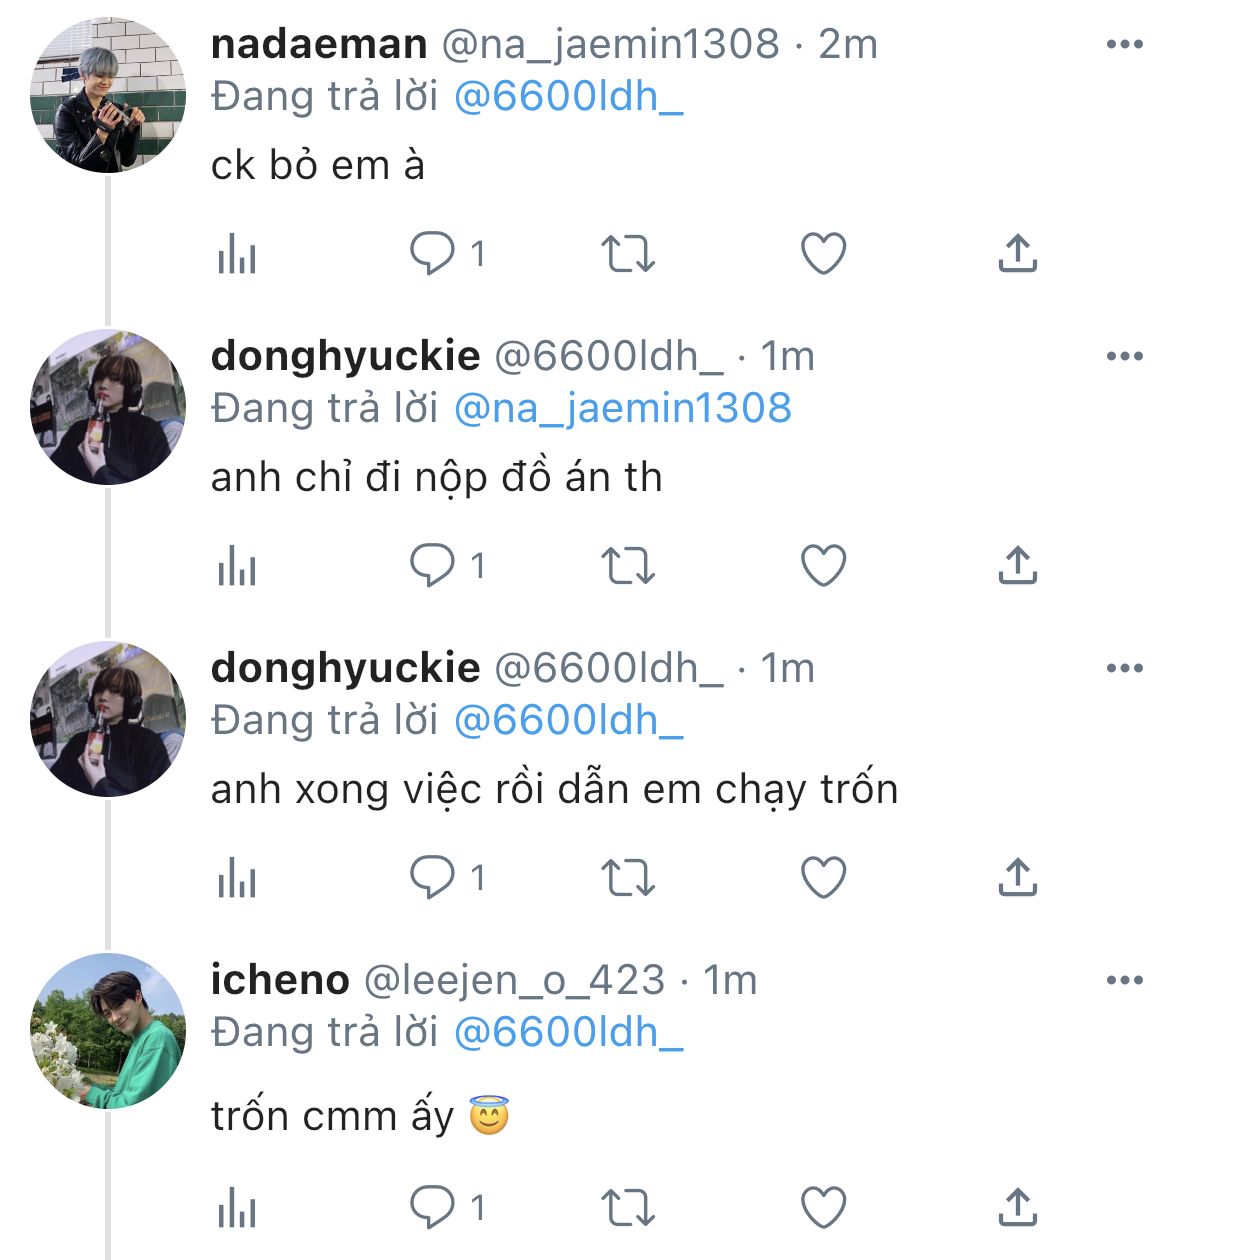1242x1260 pixels.
Task: Open view stats on icheno's tweet
Action: click(237, 1210)
